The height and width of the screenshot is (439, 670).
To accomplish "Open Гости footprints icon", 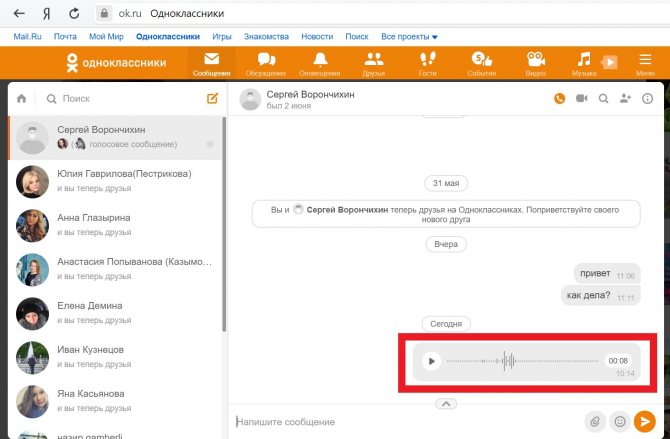I will pos(427,63).
